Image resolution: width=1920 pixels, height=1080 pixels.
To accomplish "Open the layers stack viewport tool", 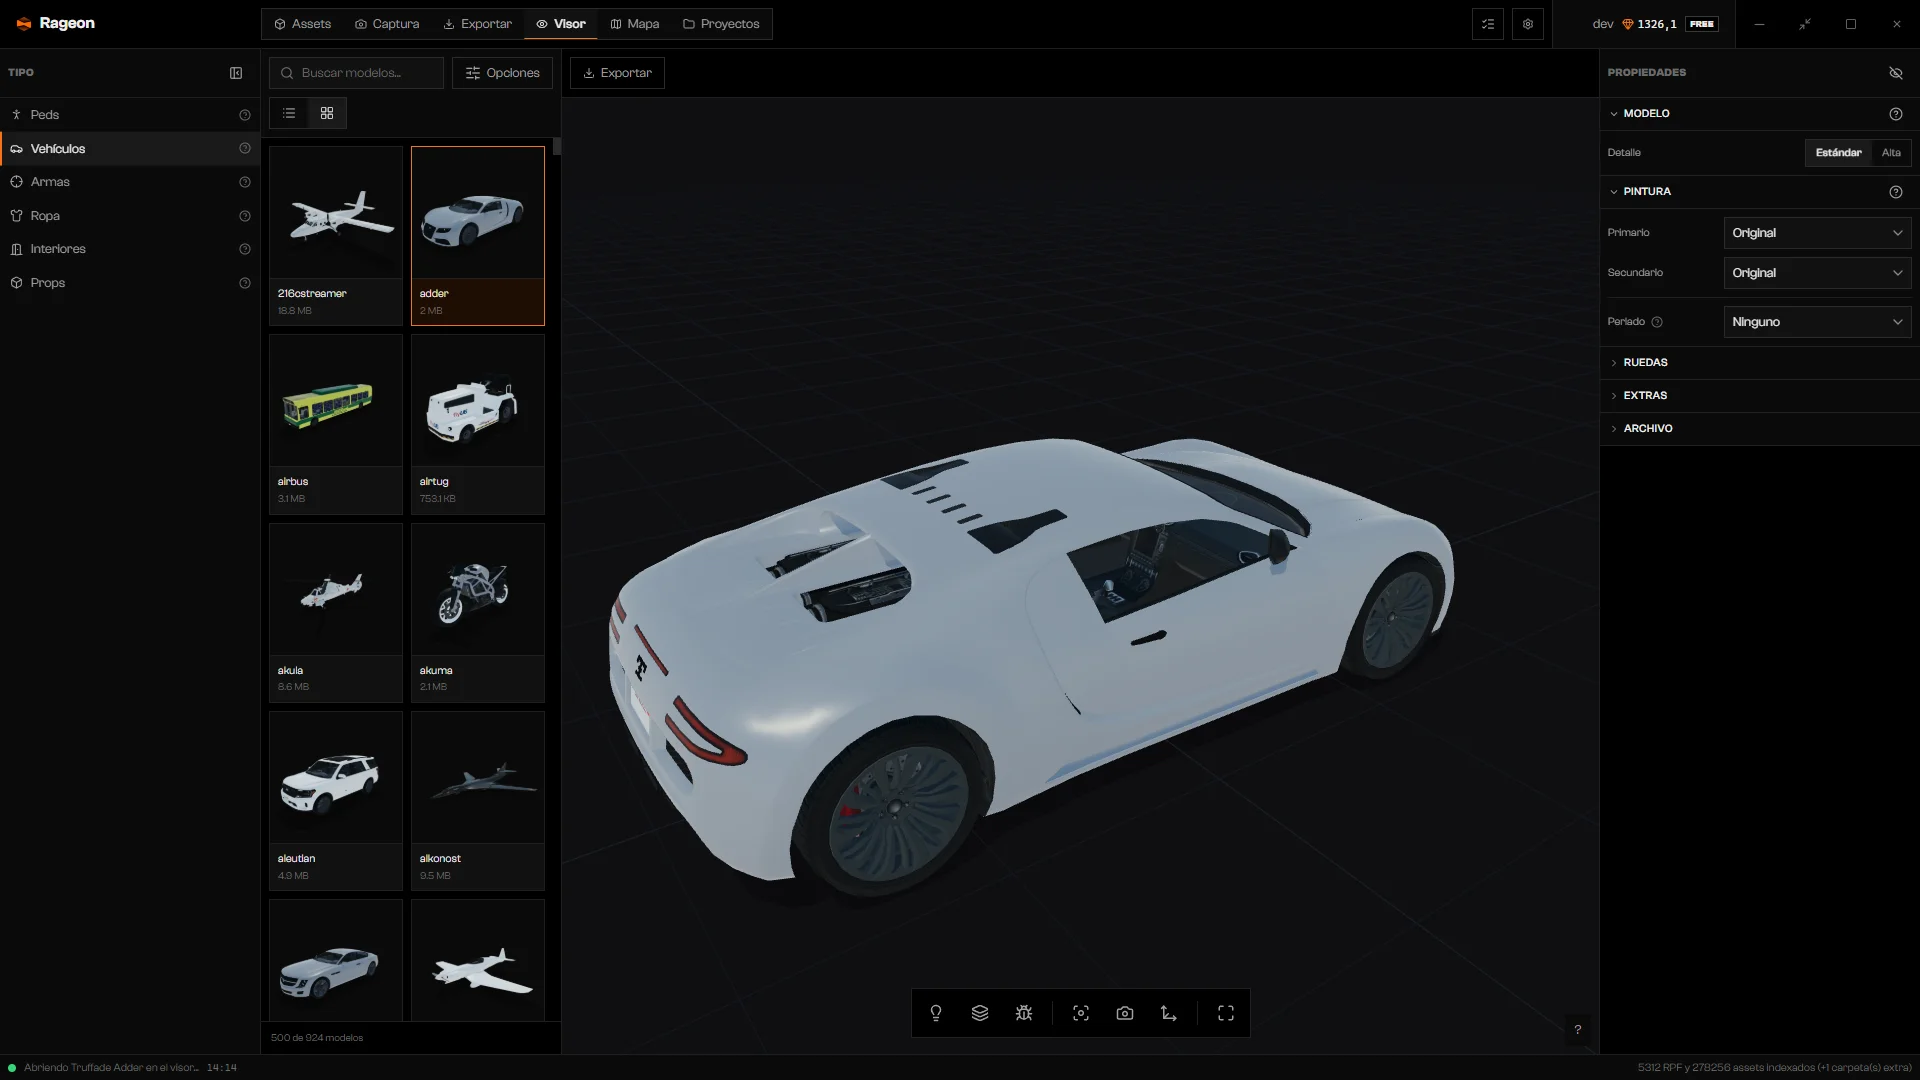I will pos(980,1013).
